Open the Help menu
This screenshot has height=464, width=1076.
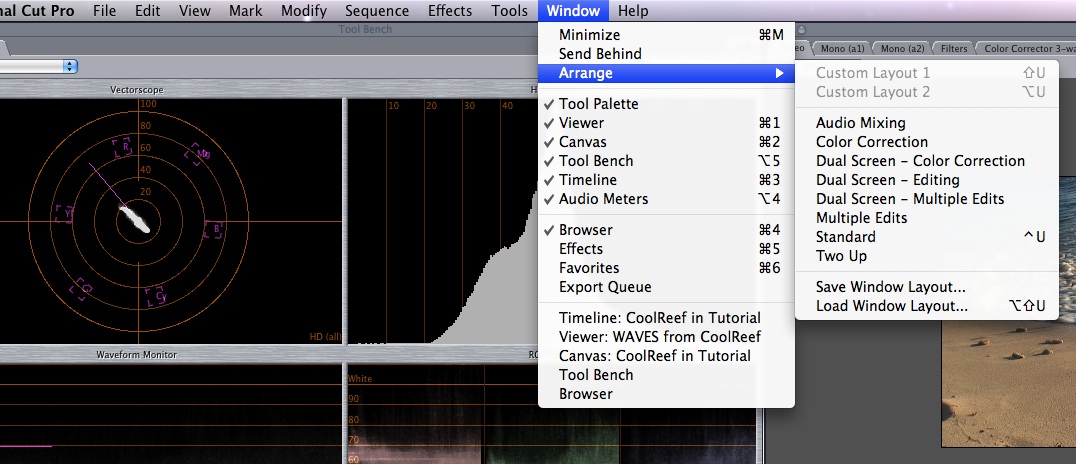point(633,11)
